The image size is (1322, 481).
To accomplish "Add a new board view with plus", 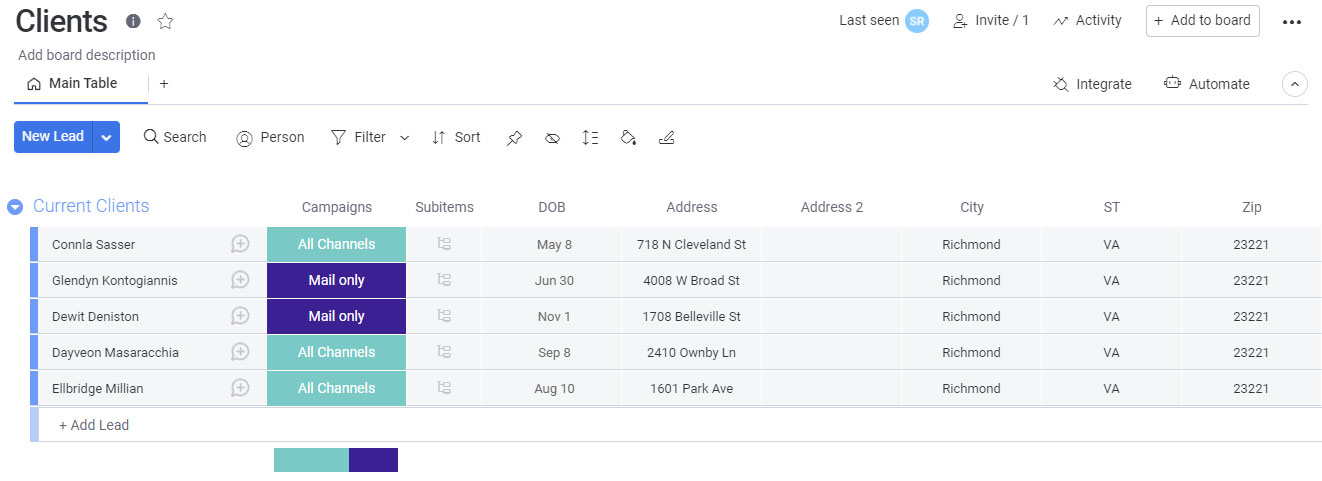I will tap(164, 84).
